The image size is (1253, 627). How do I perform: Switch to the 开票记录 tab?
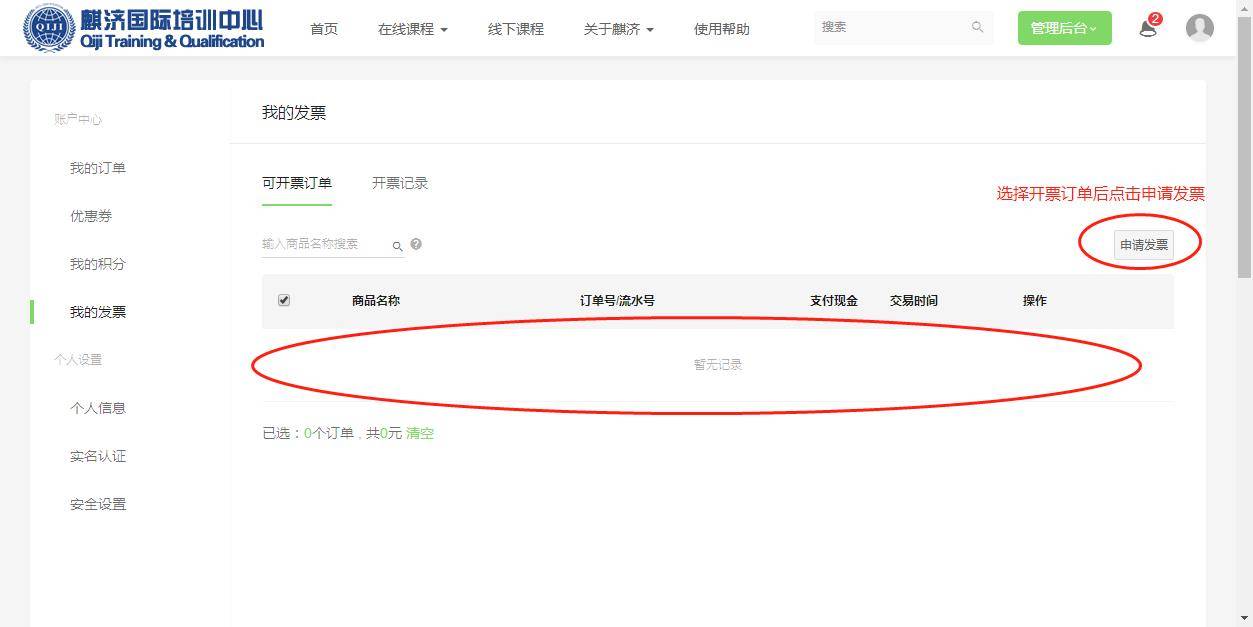click(x=400, y=183)
